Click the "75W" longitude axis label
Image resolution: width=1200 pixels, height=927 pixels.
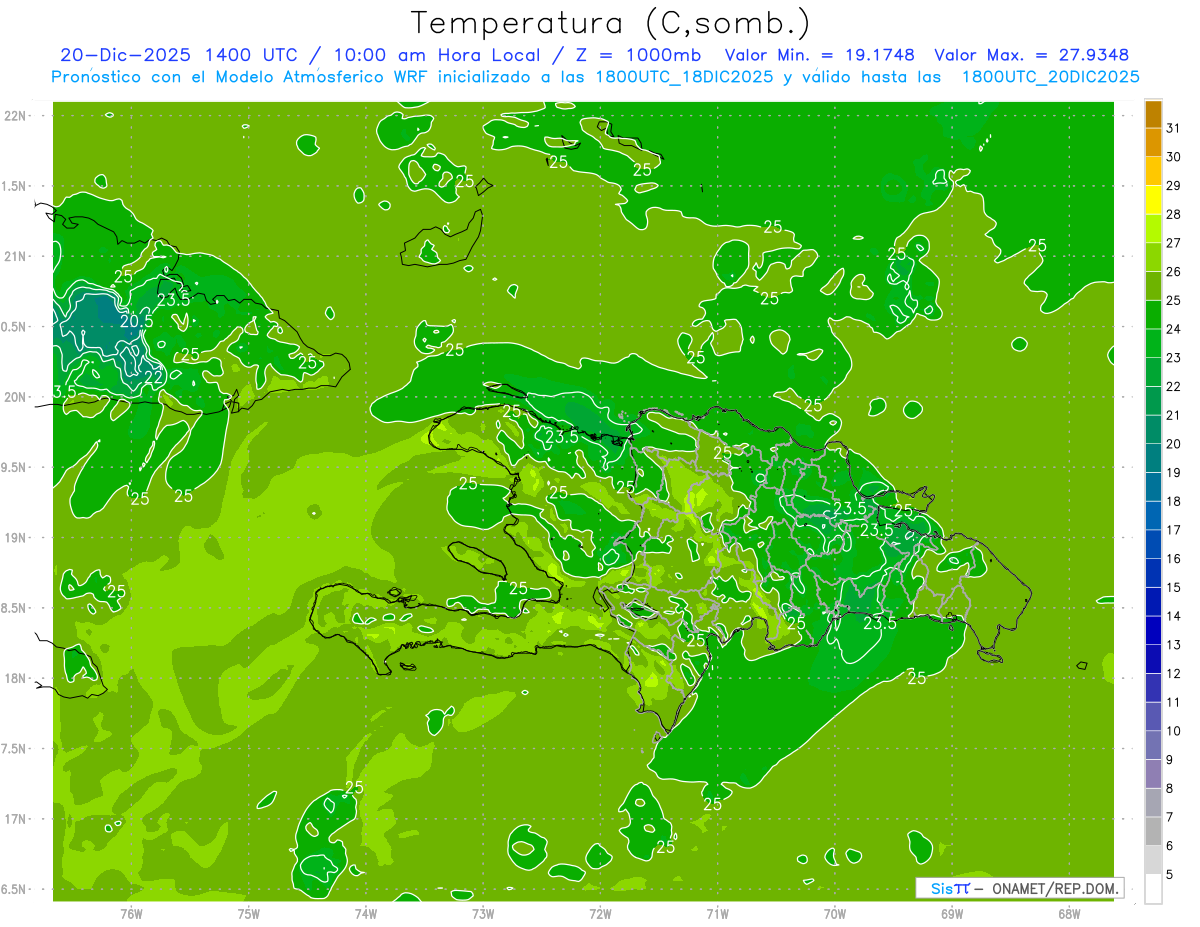[x=249, y=914]
